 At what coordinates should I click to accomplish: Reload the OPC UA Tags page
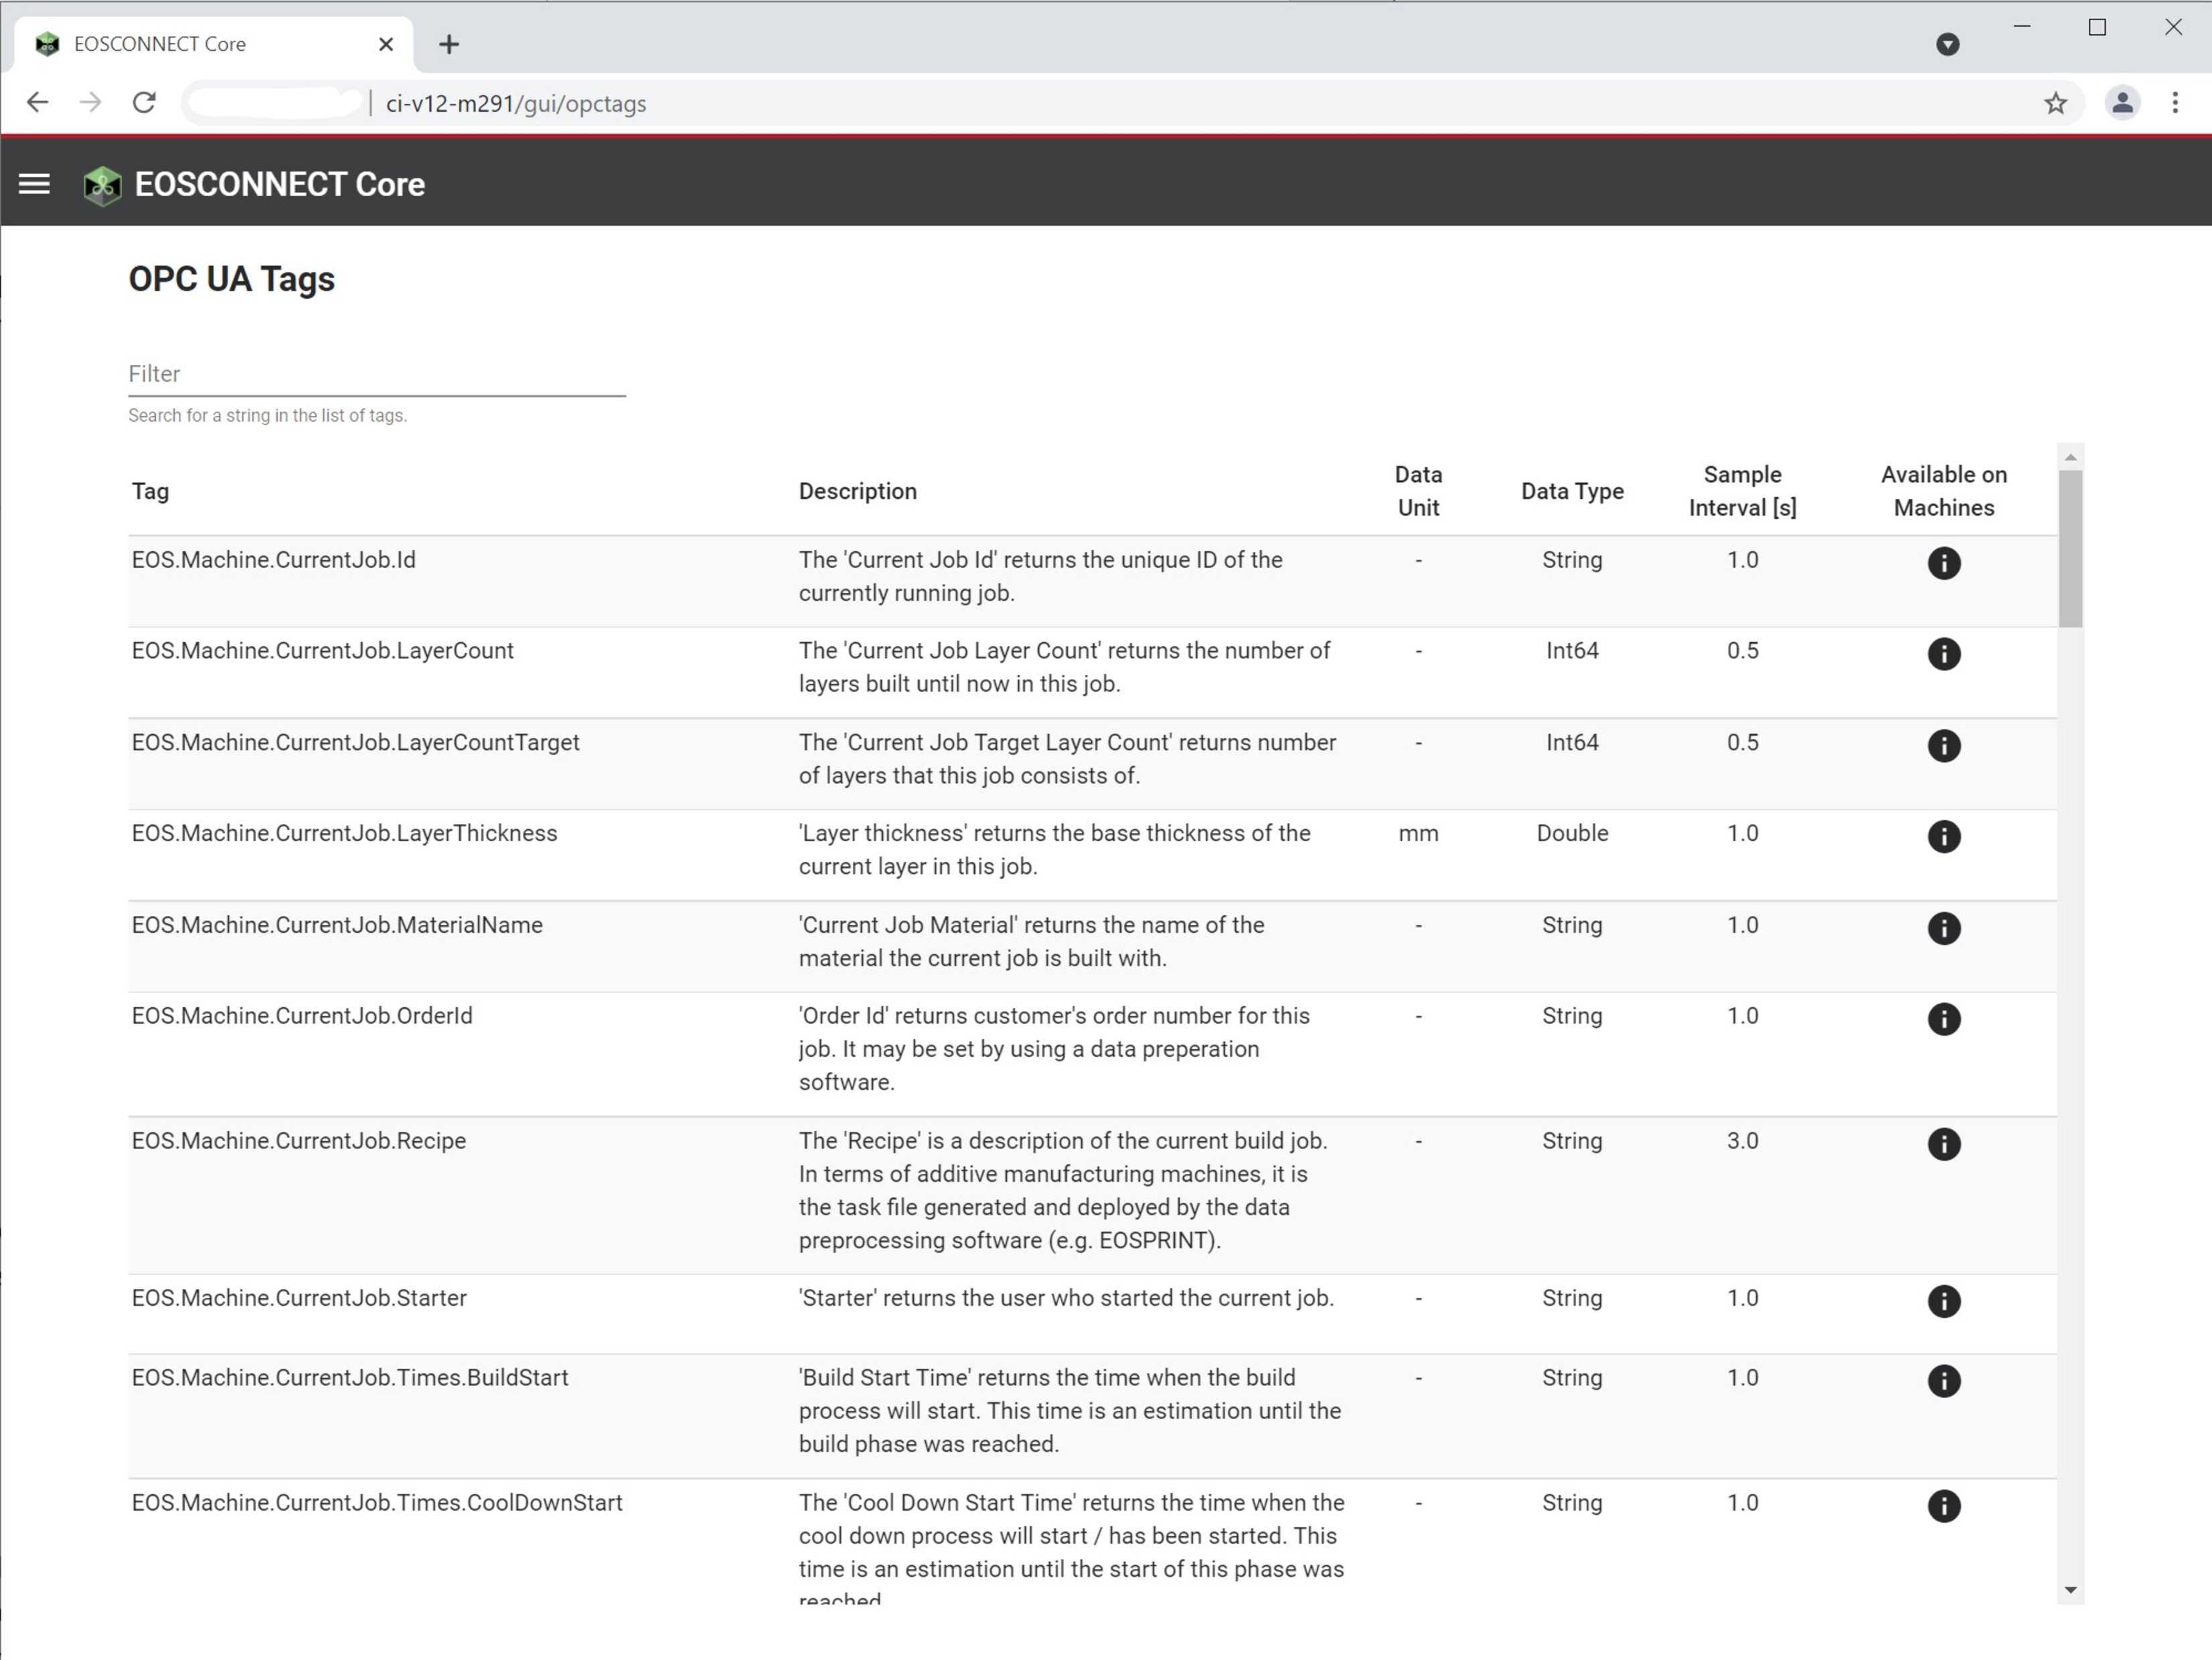click(x=144, y=102)
